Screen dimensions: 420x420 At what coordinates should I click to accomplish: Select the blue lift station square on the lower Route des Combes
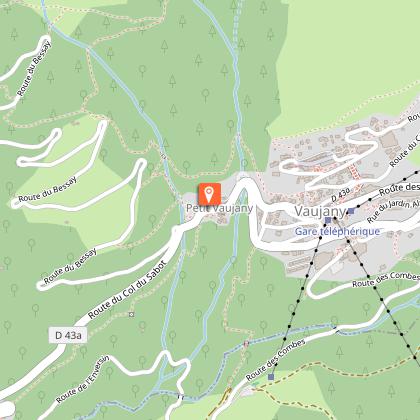click(271, 377)
